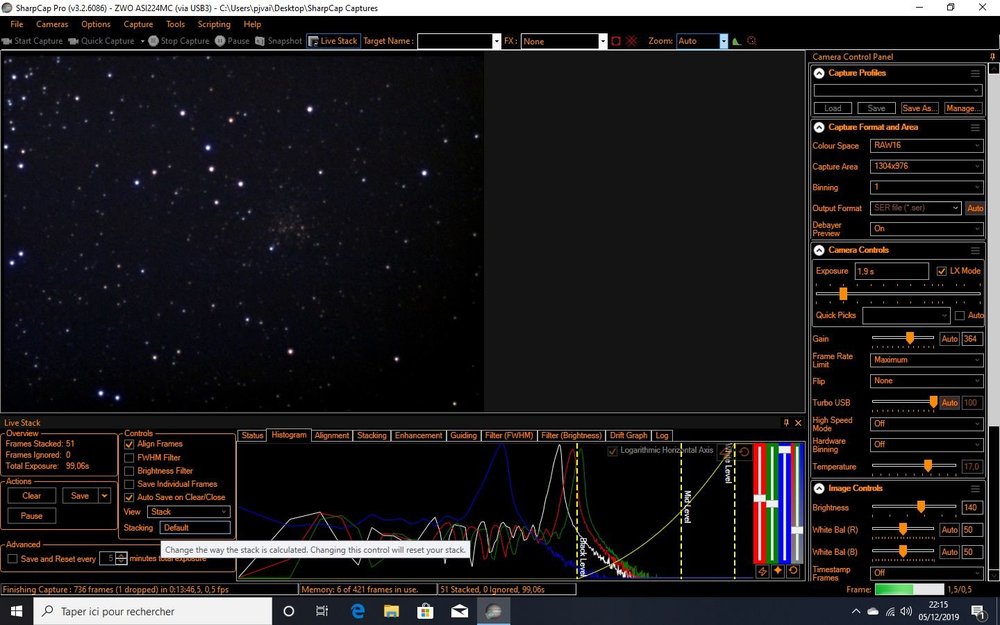Toggle the LX Mode checkbox
Viewport: 1000px width, 625px height.
coord(941,271)
